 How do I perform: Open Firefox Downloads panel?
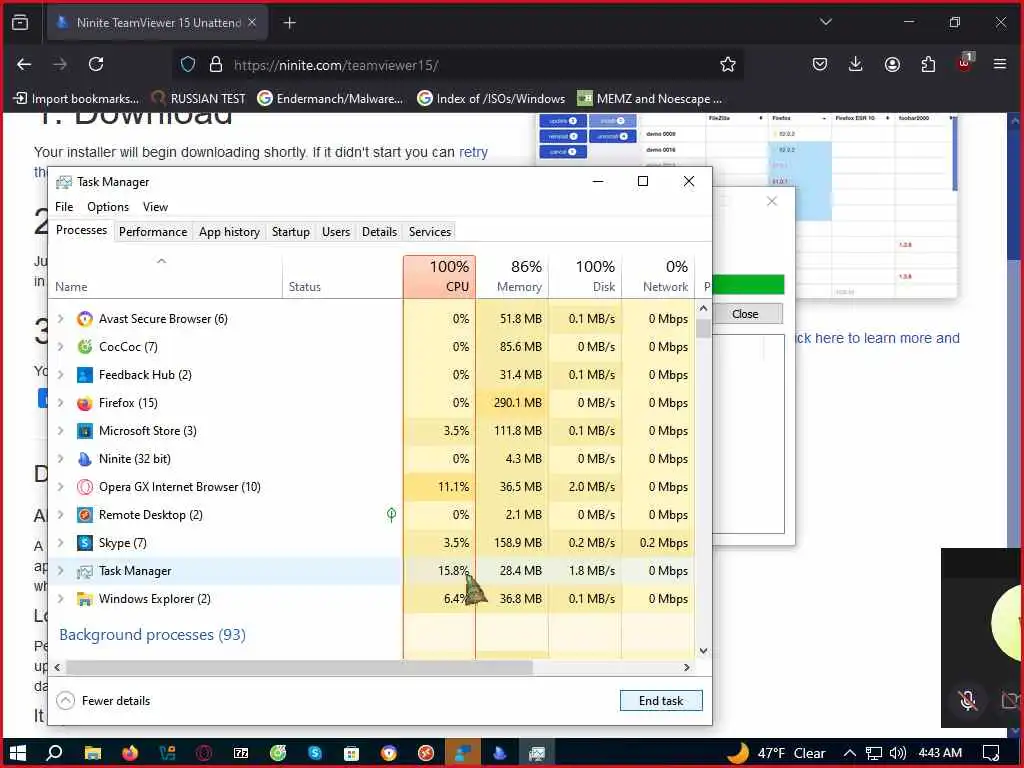856,64
